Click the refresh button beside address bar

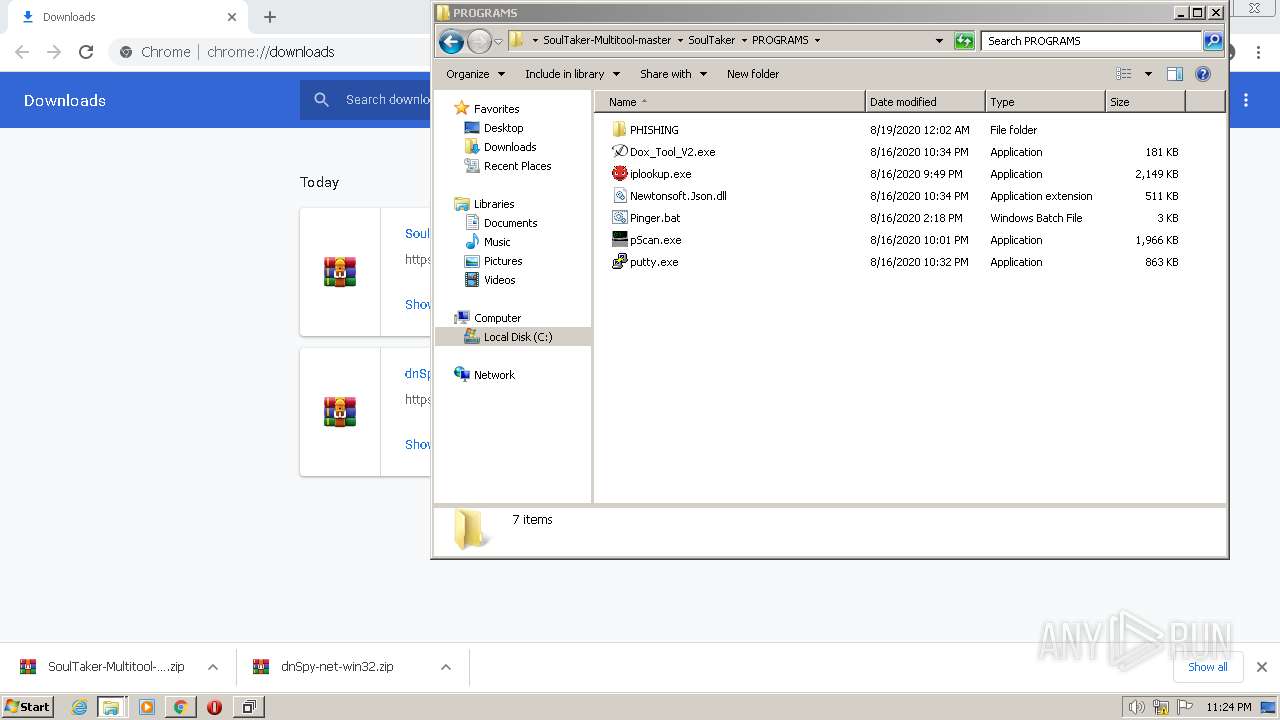pos(964,41)
